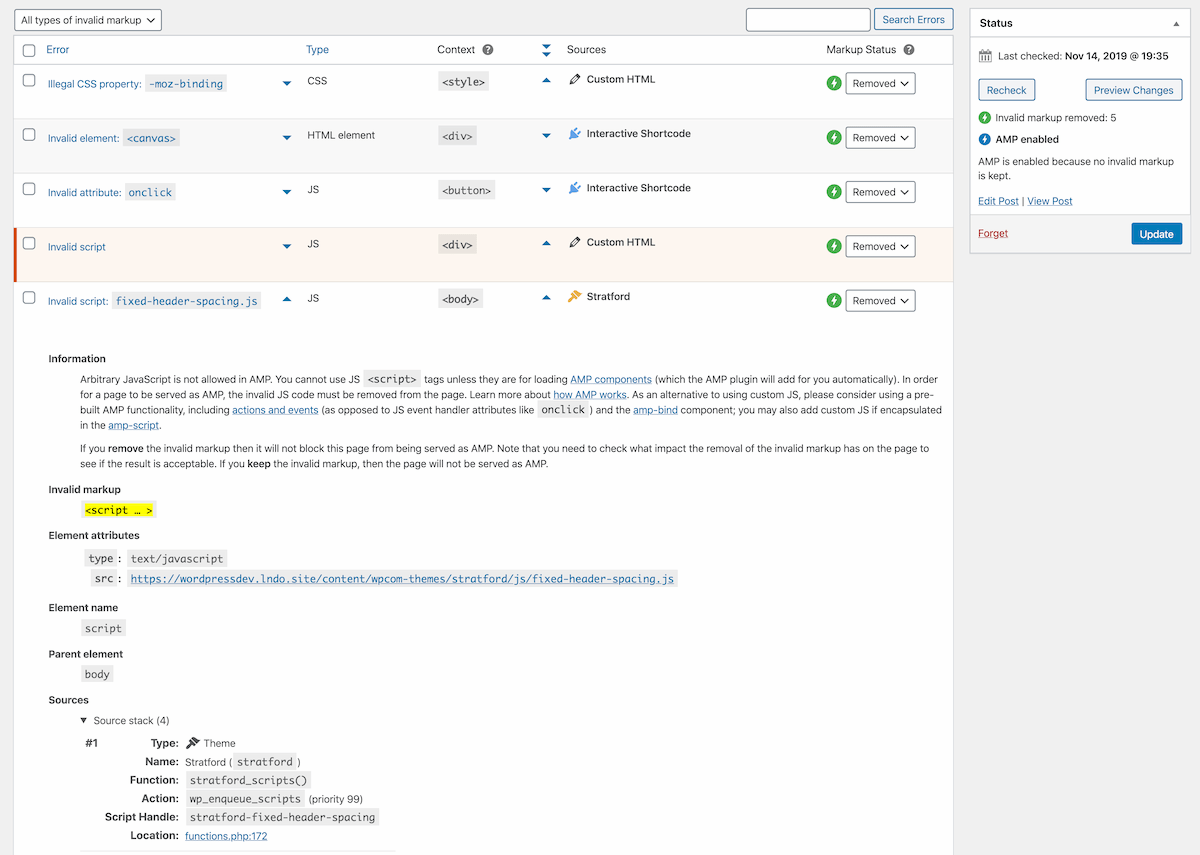Click green AMP icon in onclick row
This screenshot has height=855, width=1200.
coord(834,192)
